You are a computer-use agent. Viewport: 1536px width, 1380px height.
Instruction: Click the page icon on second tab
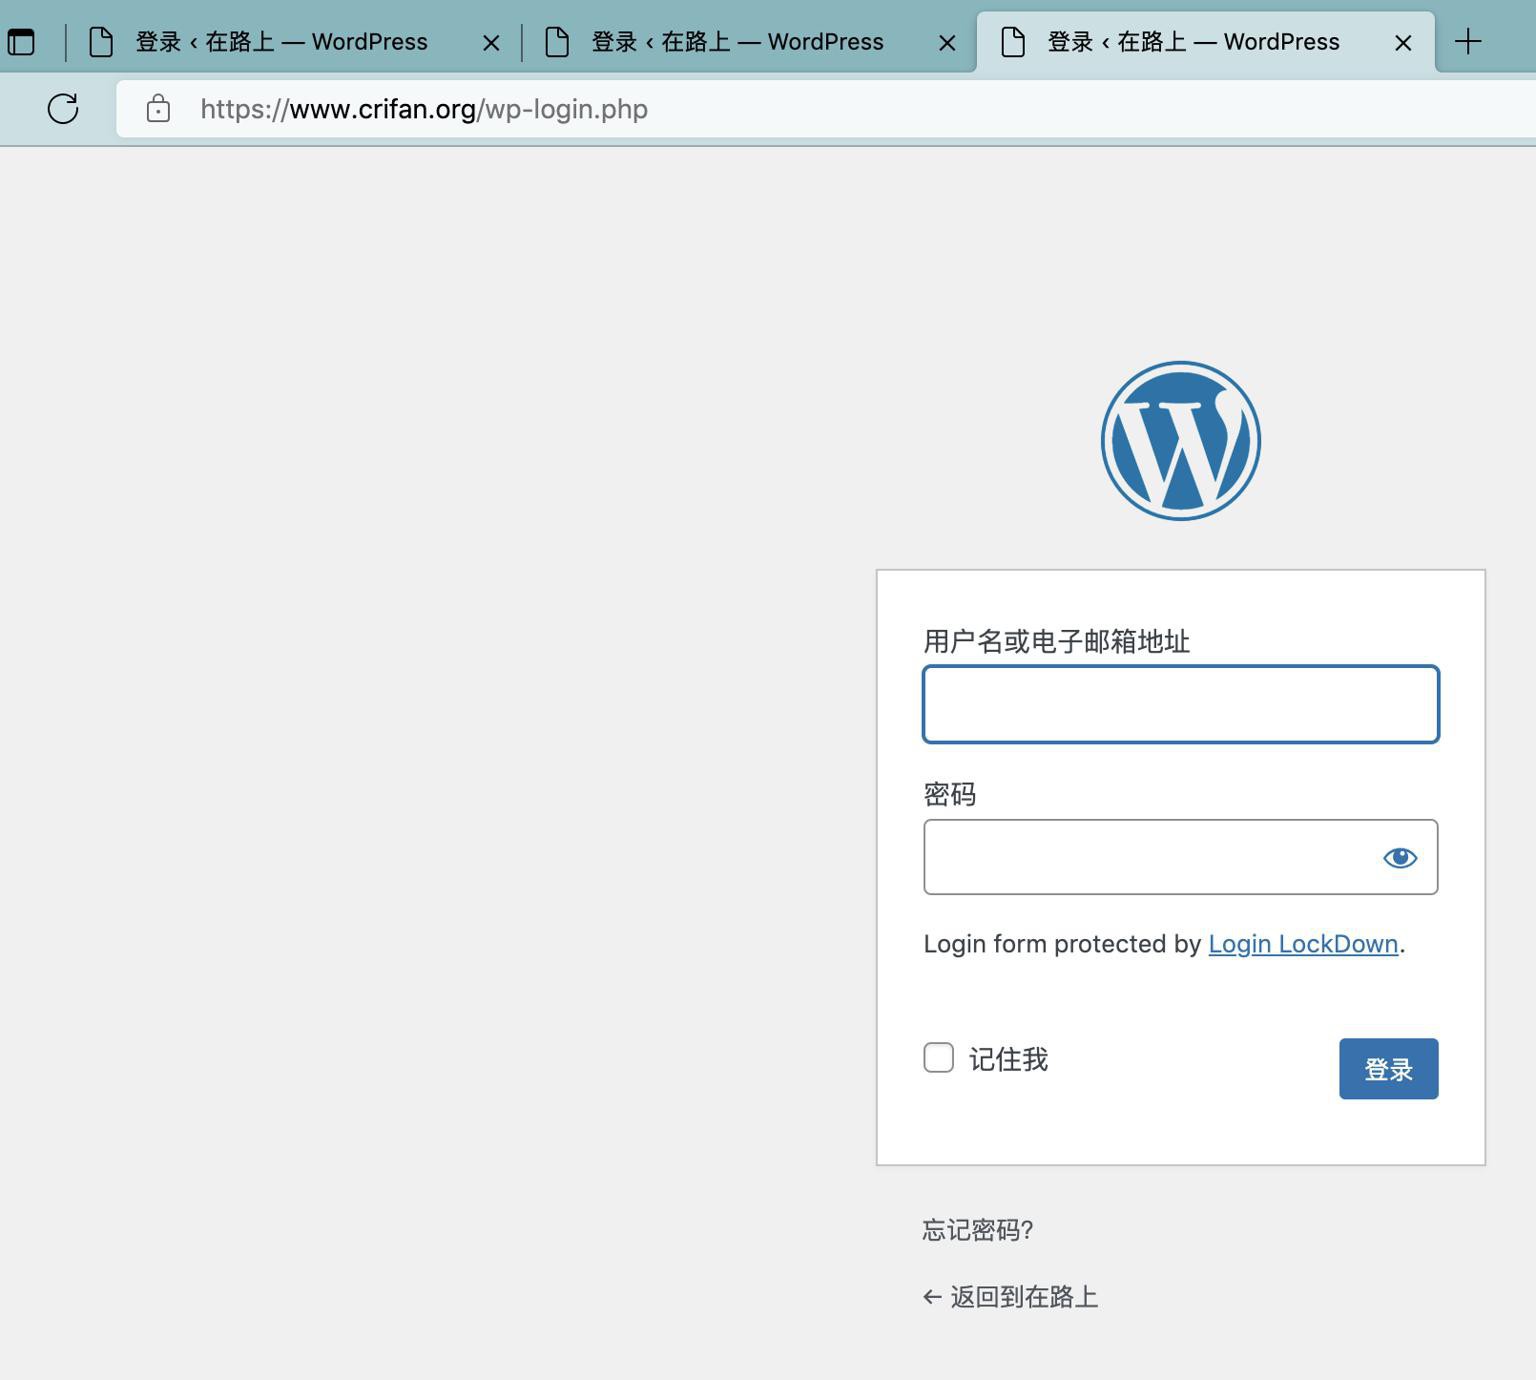(x=557, y=42)
